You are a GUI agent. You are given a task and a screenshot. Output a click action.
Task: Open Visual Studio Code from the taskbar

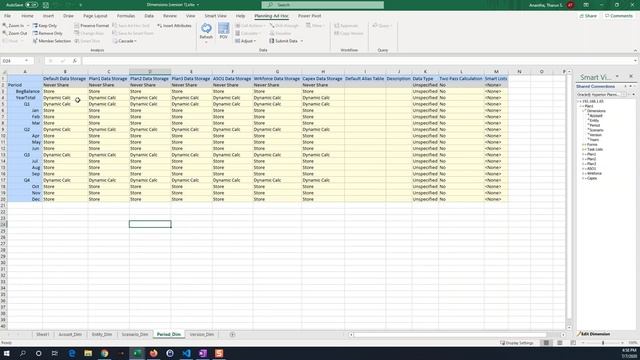186,353
